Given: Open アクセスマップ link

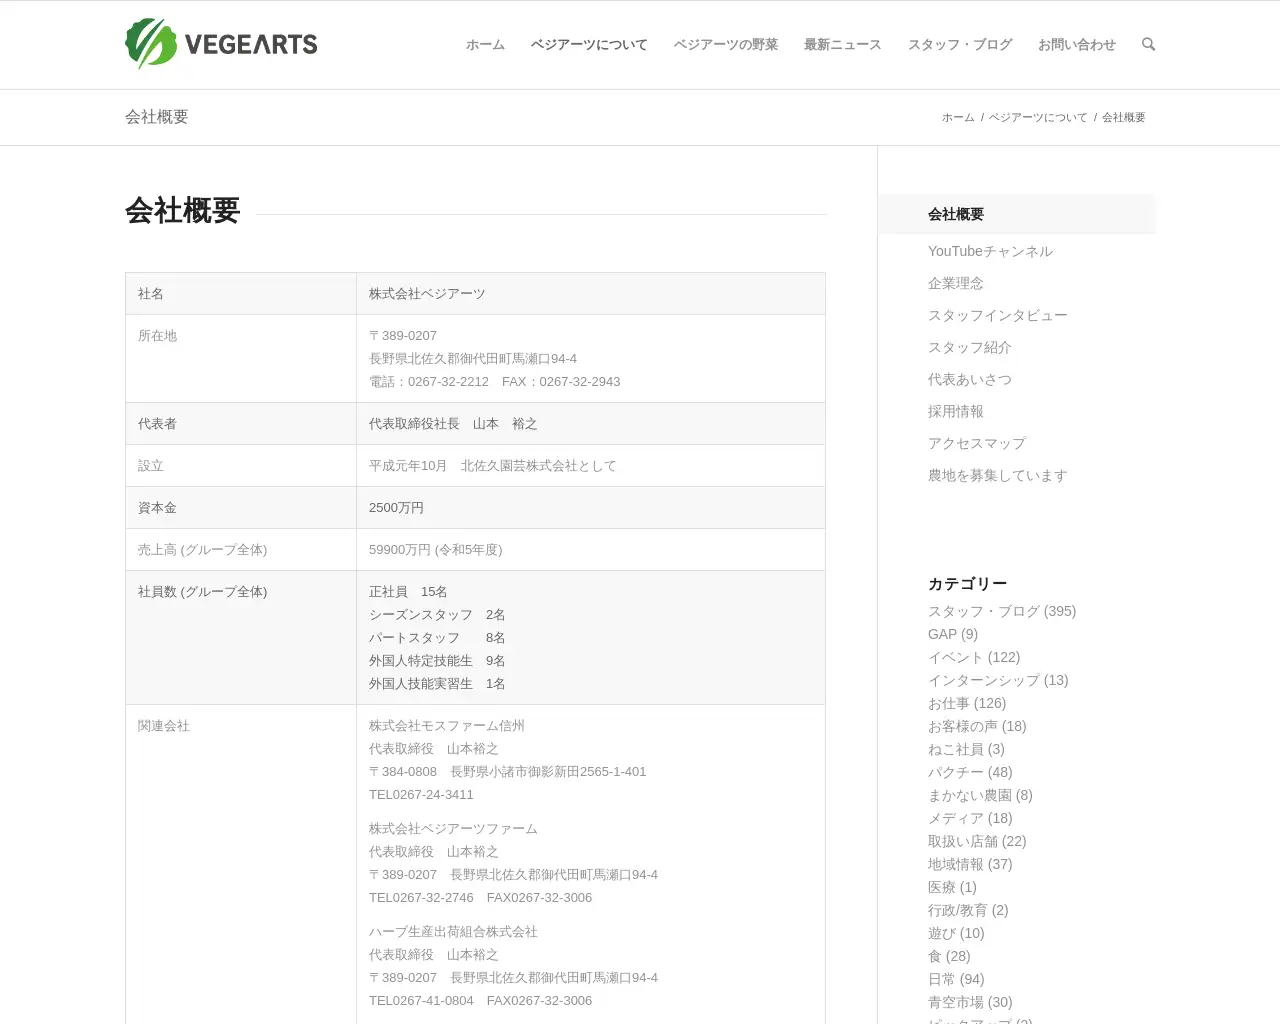Looking at the screenshot, I should click(x=976, y=444).
